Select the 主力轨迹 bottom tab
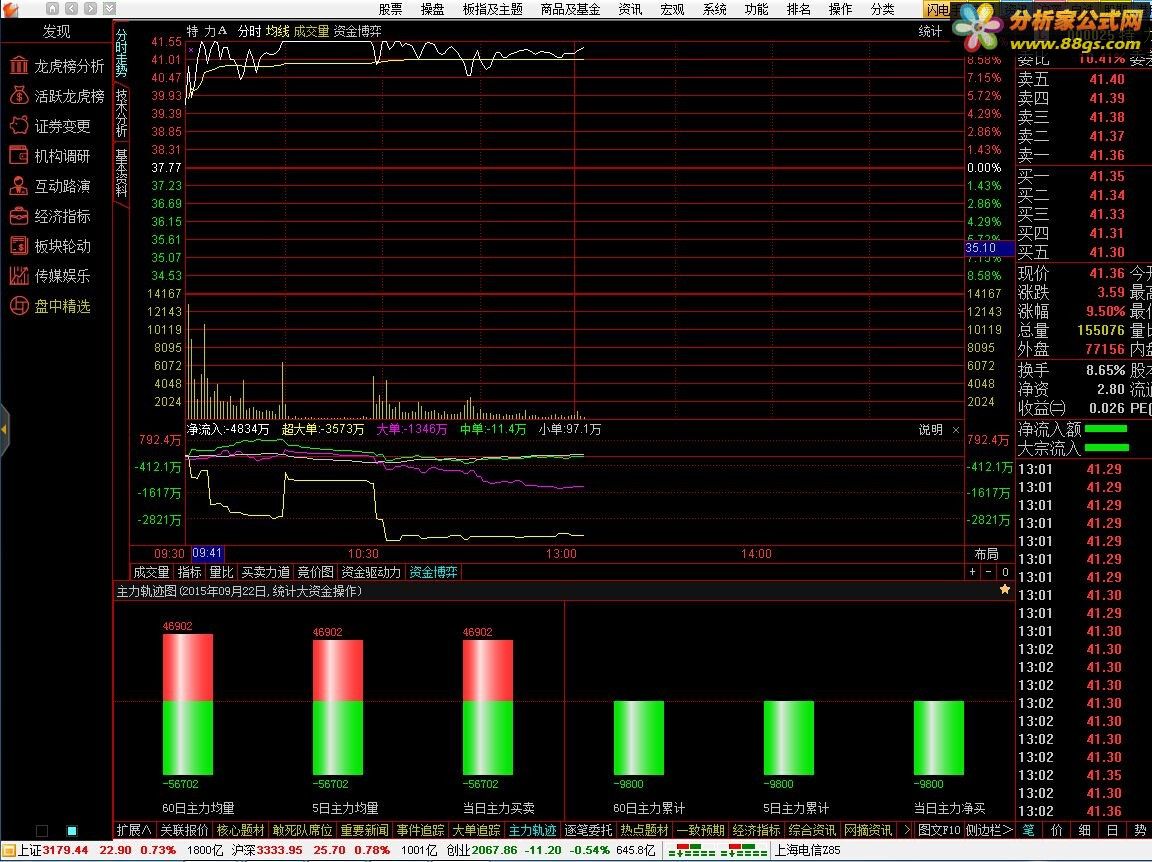 (533, 830)
